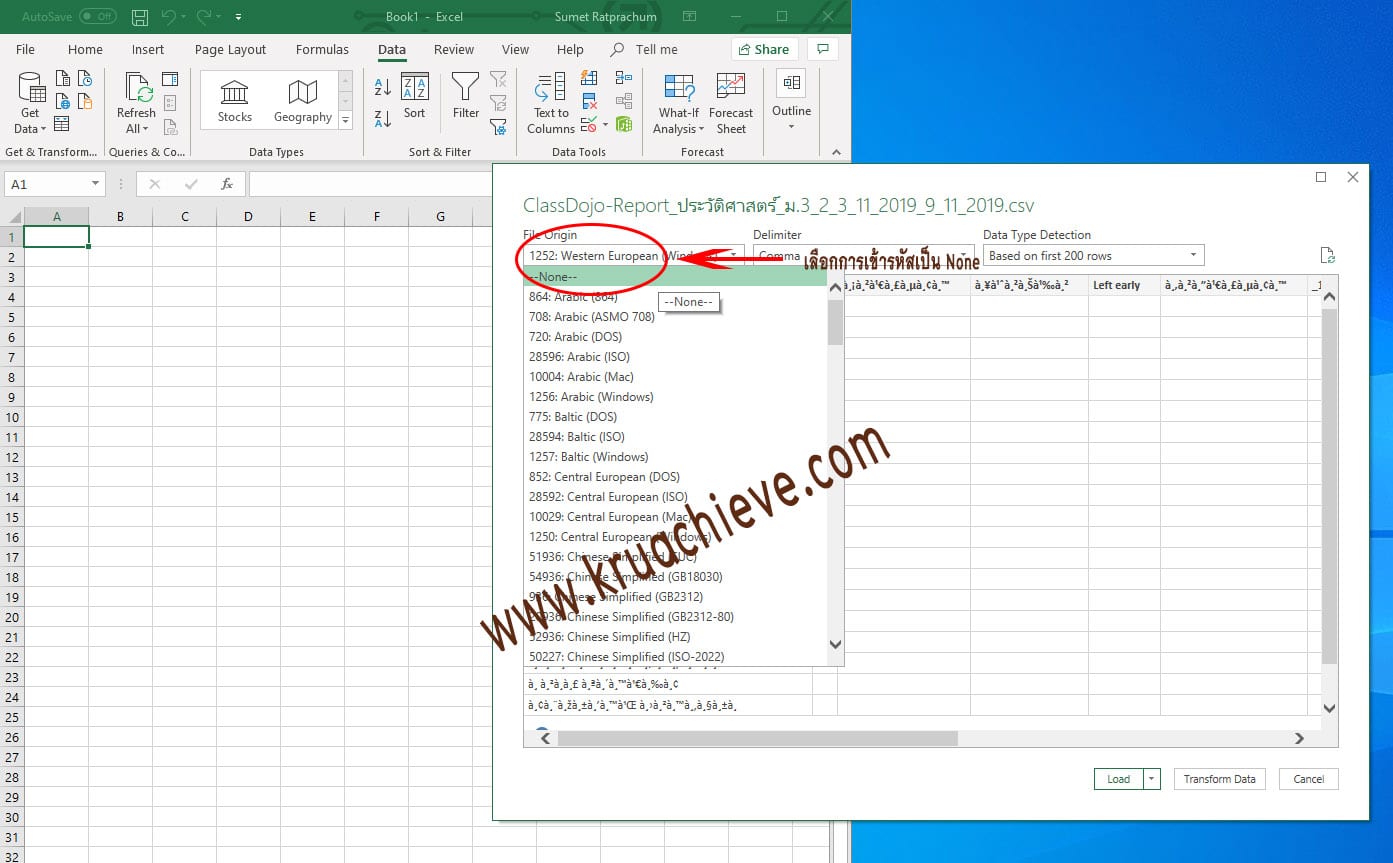Switch to the Insert tab
The height and width of the screenshot is (863, 1393).
(148, 49)
